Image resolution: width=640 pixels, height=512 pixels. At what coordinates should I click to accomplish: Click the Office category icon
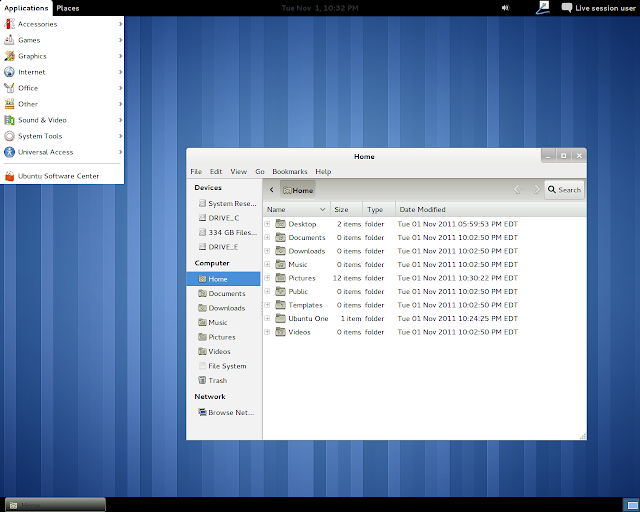(9, 88)
